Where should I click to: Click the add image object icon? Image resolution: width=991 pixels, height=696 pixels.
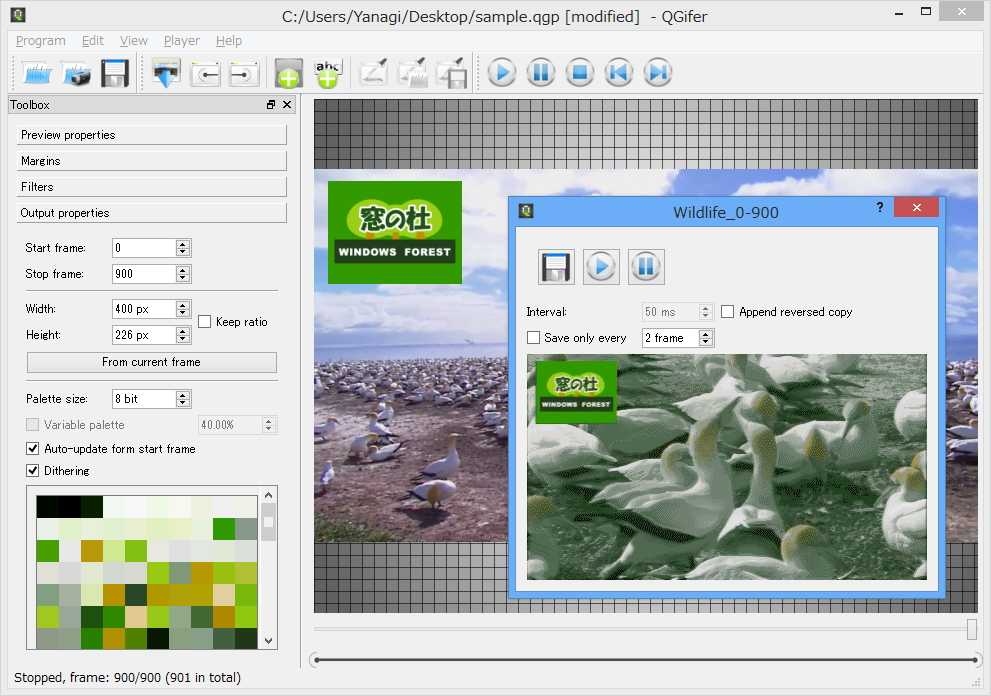pyautogui.click(x=288, y=74)
